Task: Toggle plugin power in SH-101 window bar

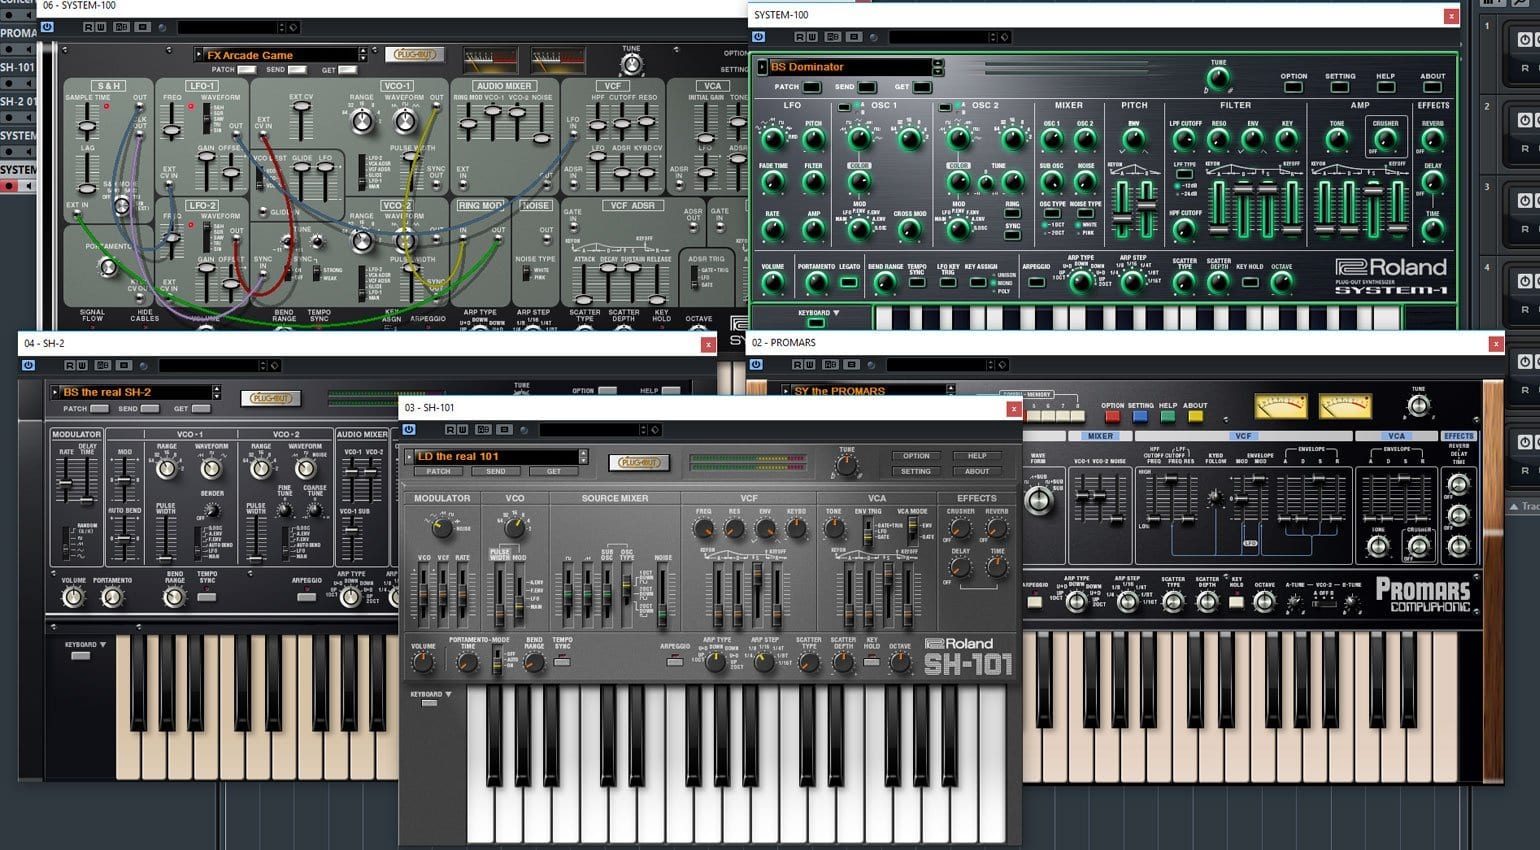Action: [x=409, y=430]
